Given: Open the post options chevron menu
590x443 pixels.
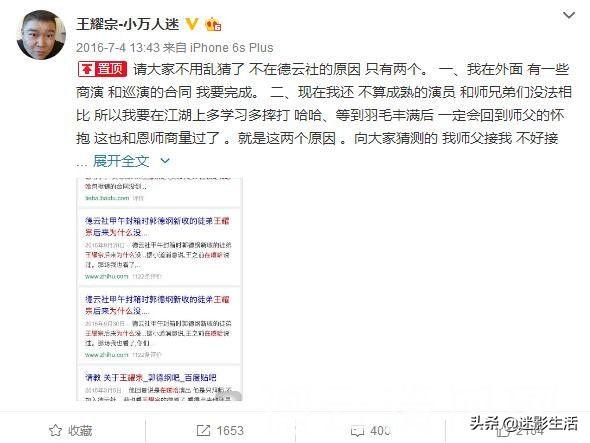Looking at the screenshot, I should click(568, 15).
